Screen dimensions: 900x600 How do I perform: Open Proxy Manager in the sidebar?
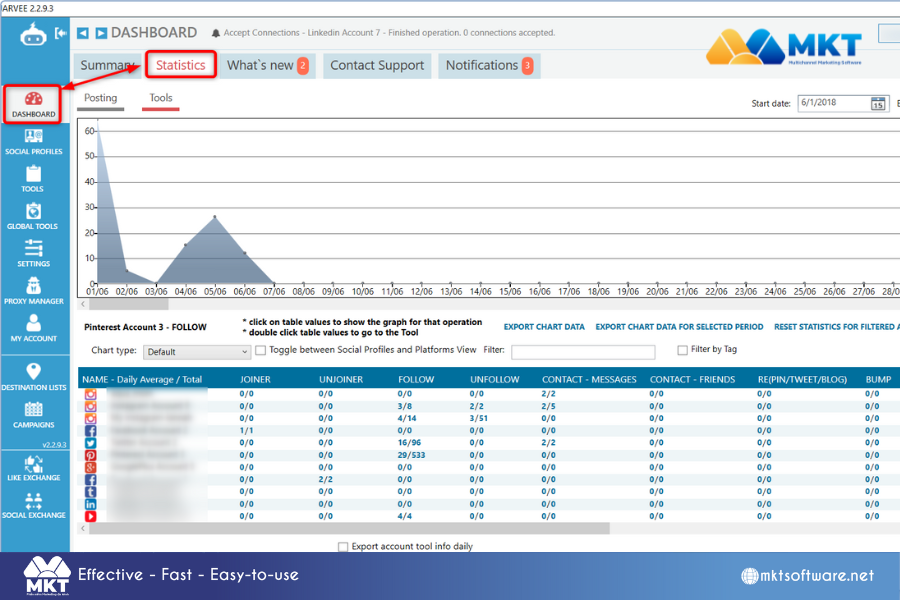[x=34, y=291]
